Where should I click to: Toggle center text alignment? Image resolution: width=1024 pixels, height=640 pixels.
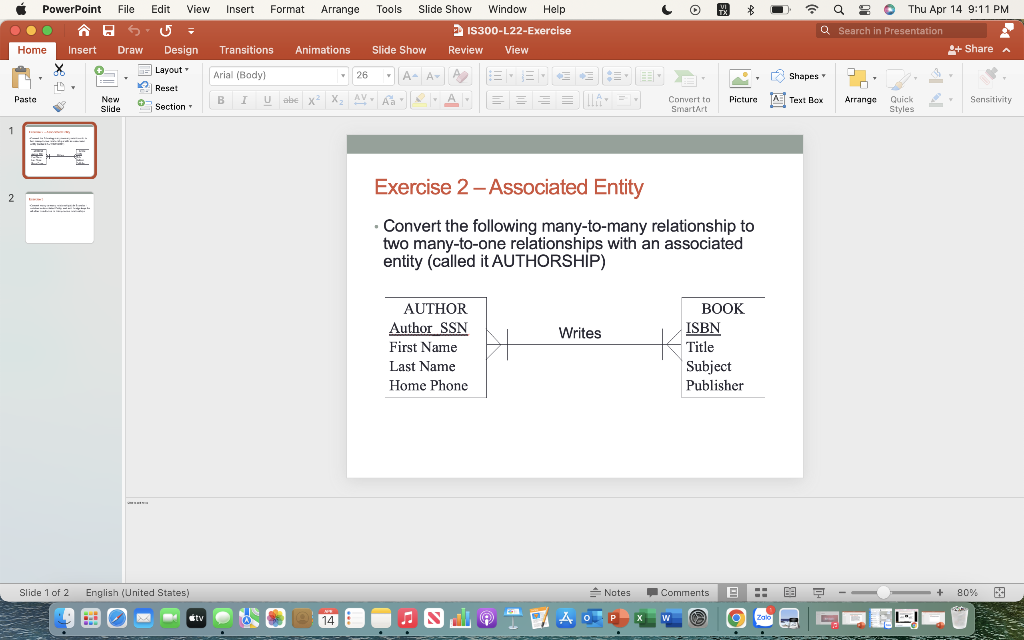pos(520,98)
